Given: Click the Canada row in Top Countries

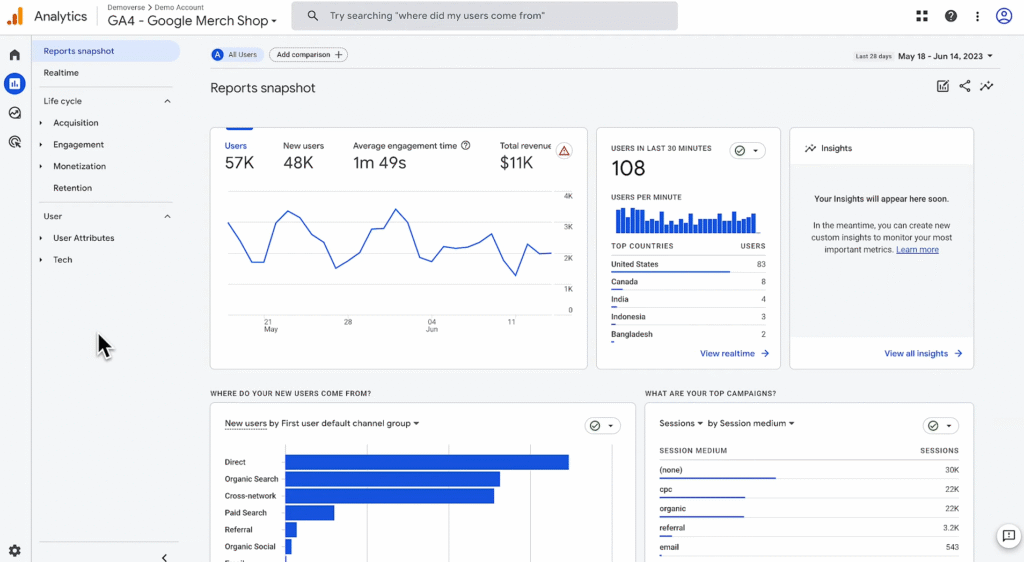Looking at the screenshot, I should [688, 282].
